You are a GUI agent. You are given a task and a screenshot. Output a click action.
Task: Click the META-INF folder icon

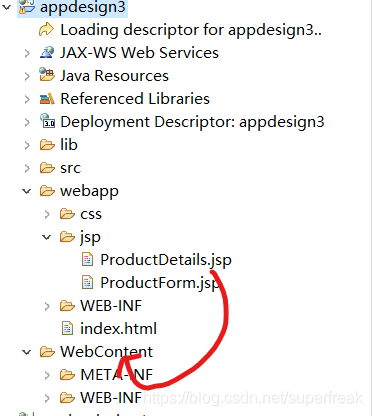click(67, 375)
